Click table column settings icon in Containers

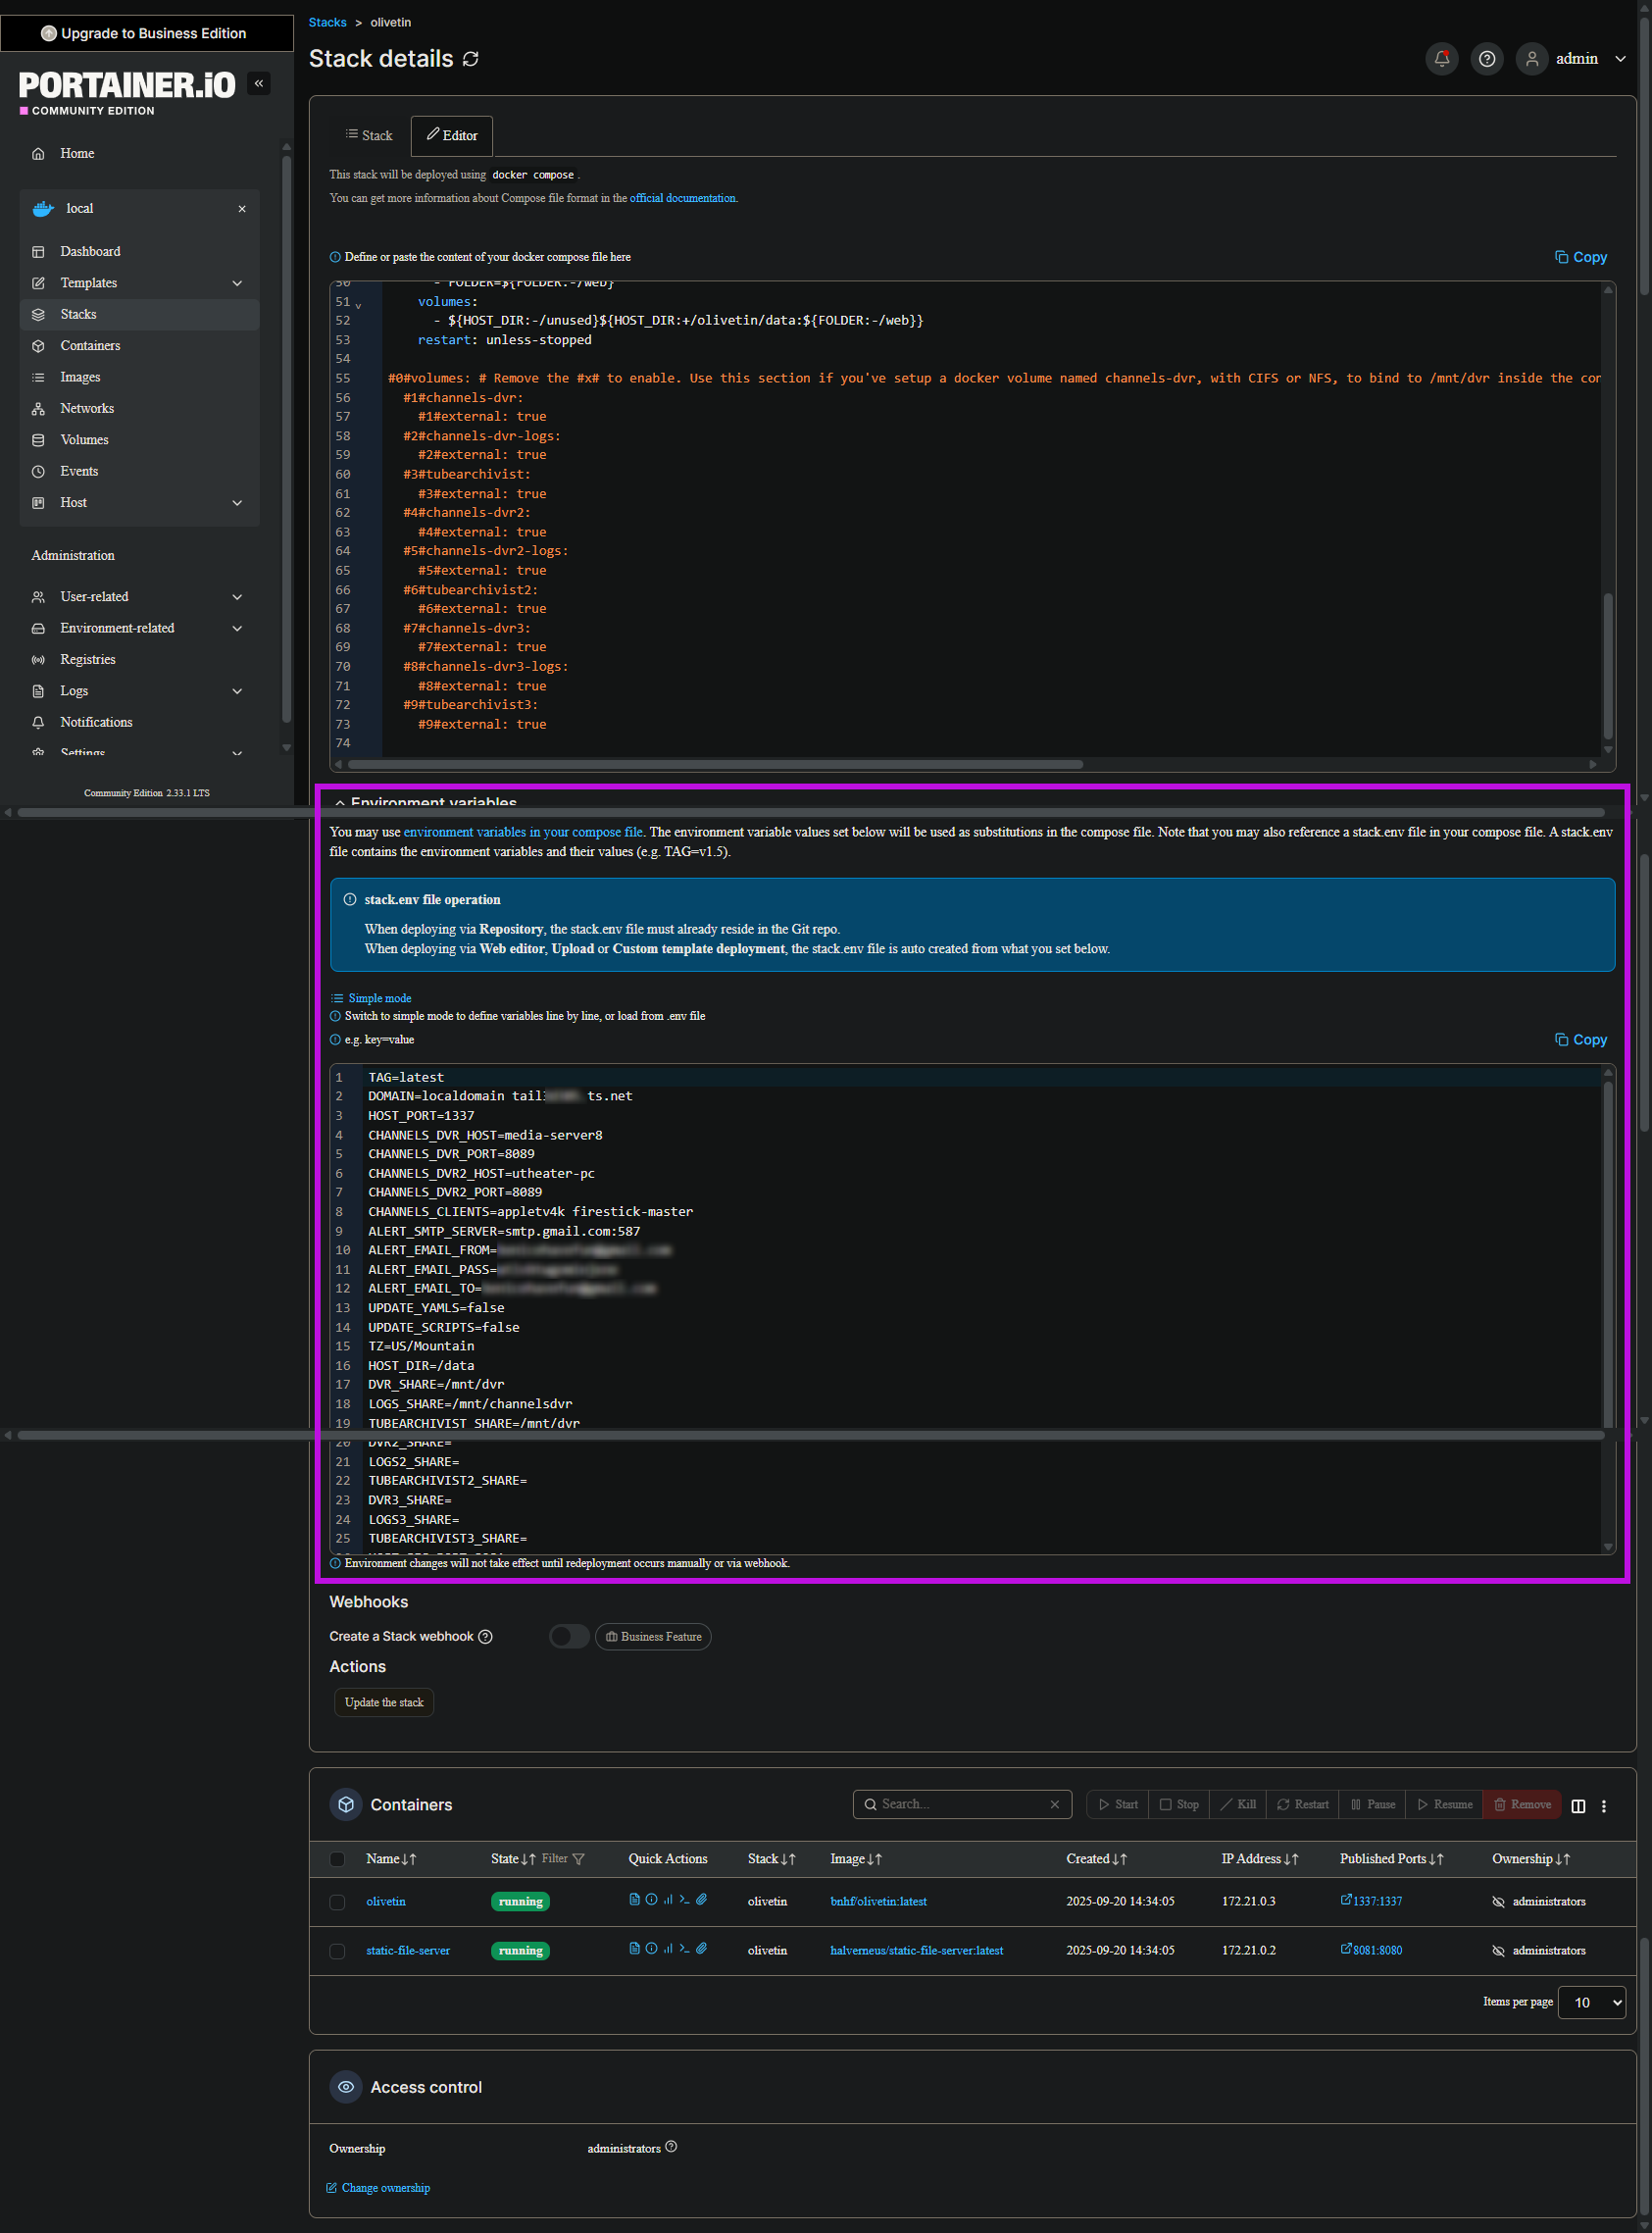[x=1578, y=1805]
